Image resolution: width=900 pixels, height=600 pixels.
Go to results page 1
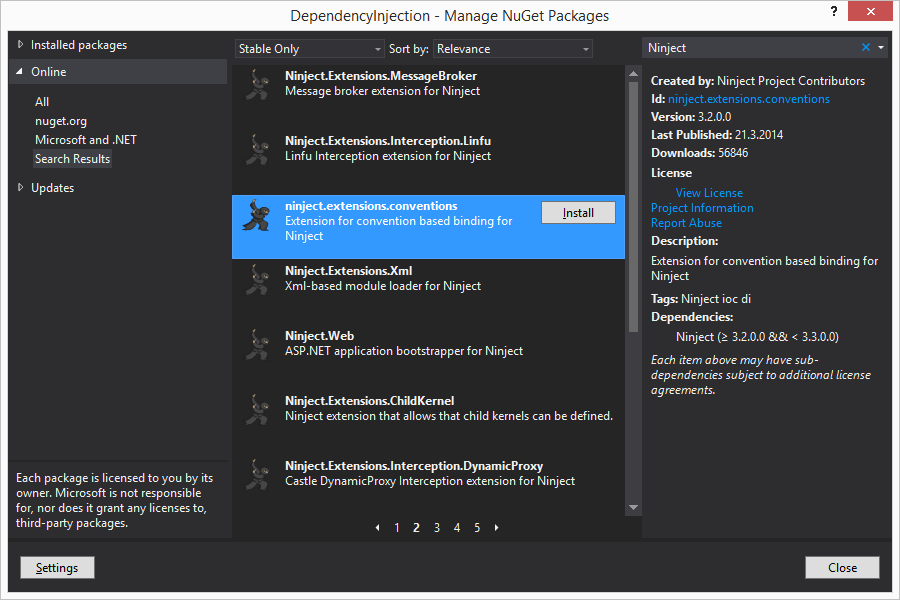[397, 528]
